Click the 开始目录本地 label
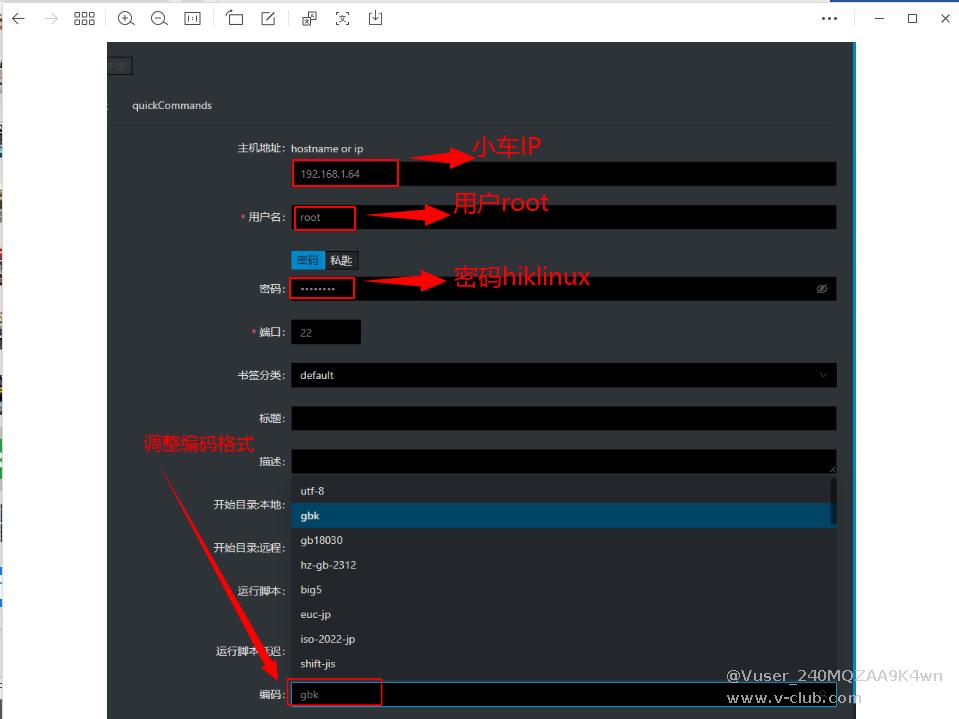 249,504
